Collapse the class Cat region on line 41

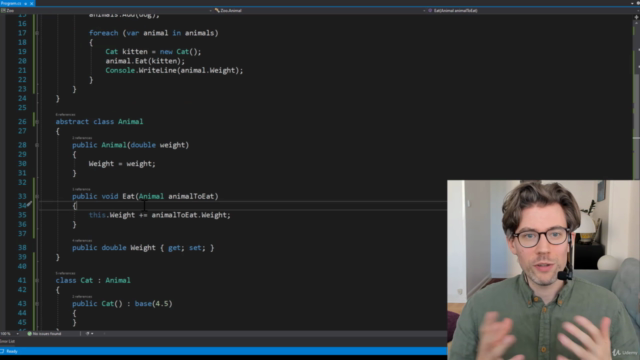coord(37,280)
